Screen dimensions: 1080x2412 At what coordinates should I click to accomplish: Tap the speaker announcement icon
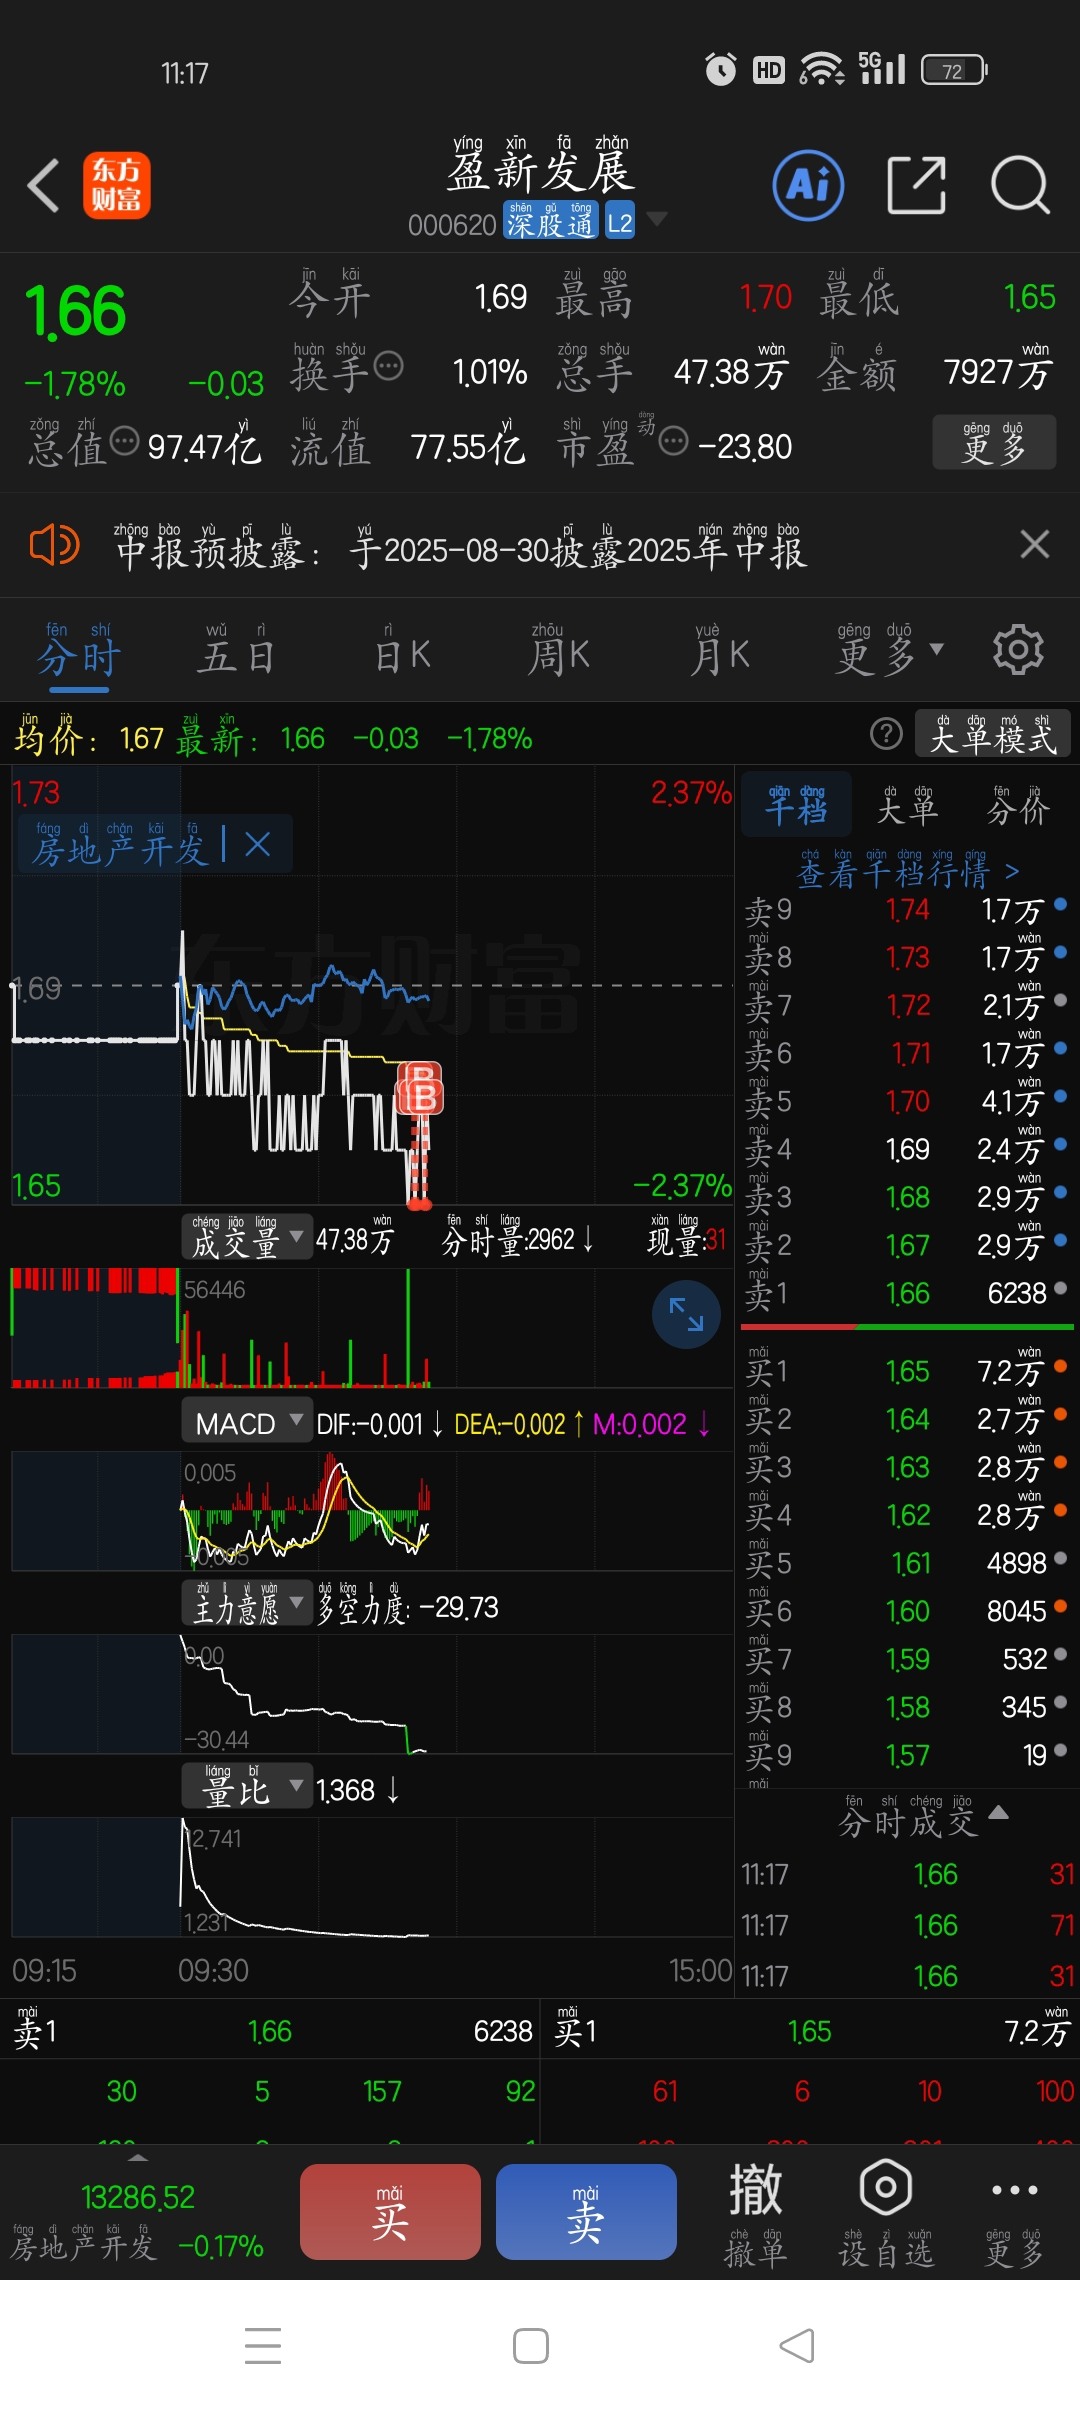click(54, 545)
